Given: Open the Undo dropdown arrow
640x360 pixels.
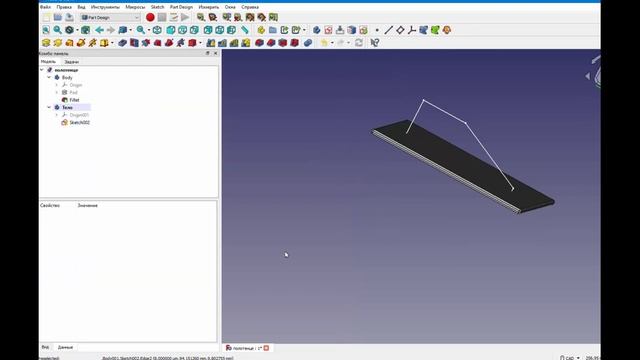Looking at the screenshot, I should [x=332, y=43].
